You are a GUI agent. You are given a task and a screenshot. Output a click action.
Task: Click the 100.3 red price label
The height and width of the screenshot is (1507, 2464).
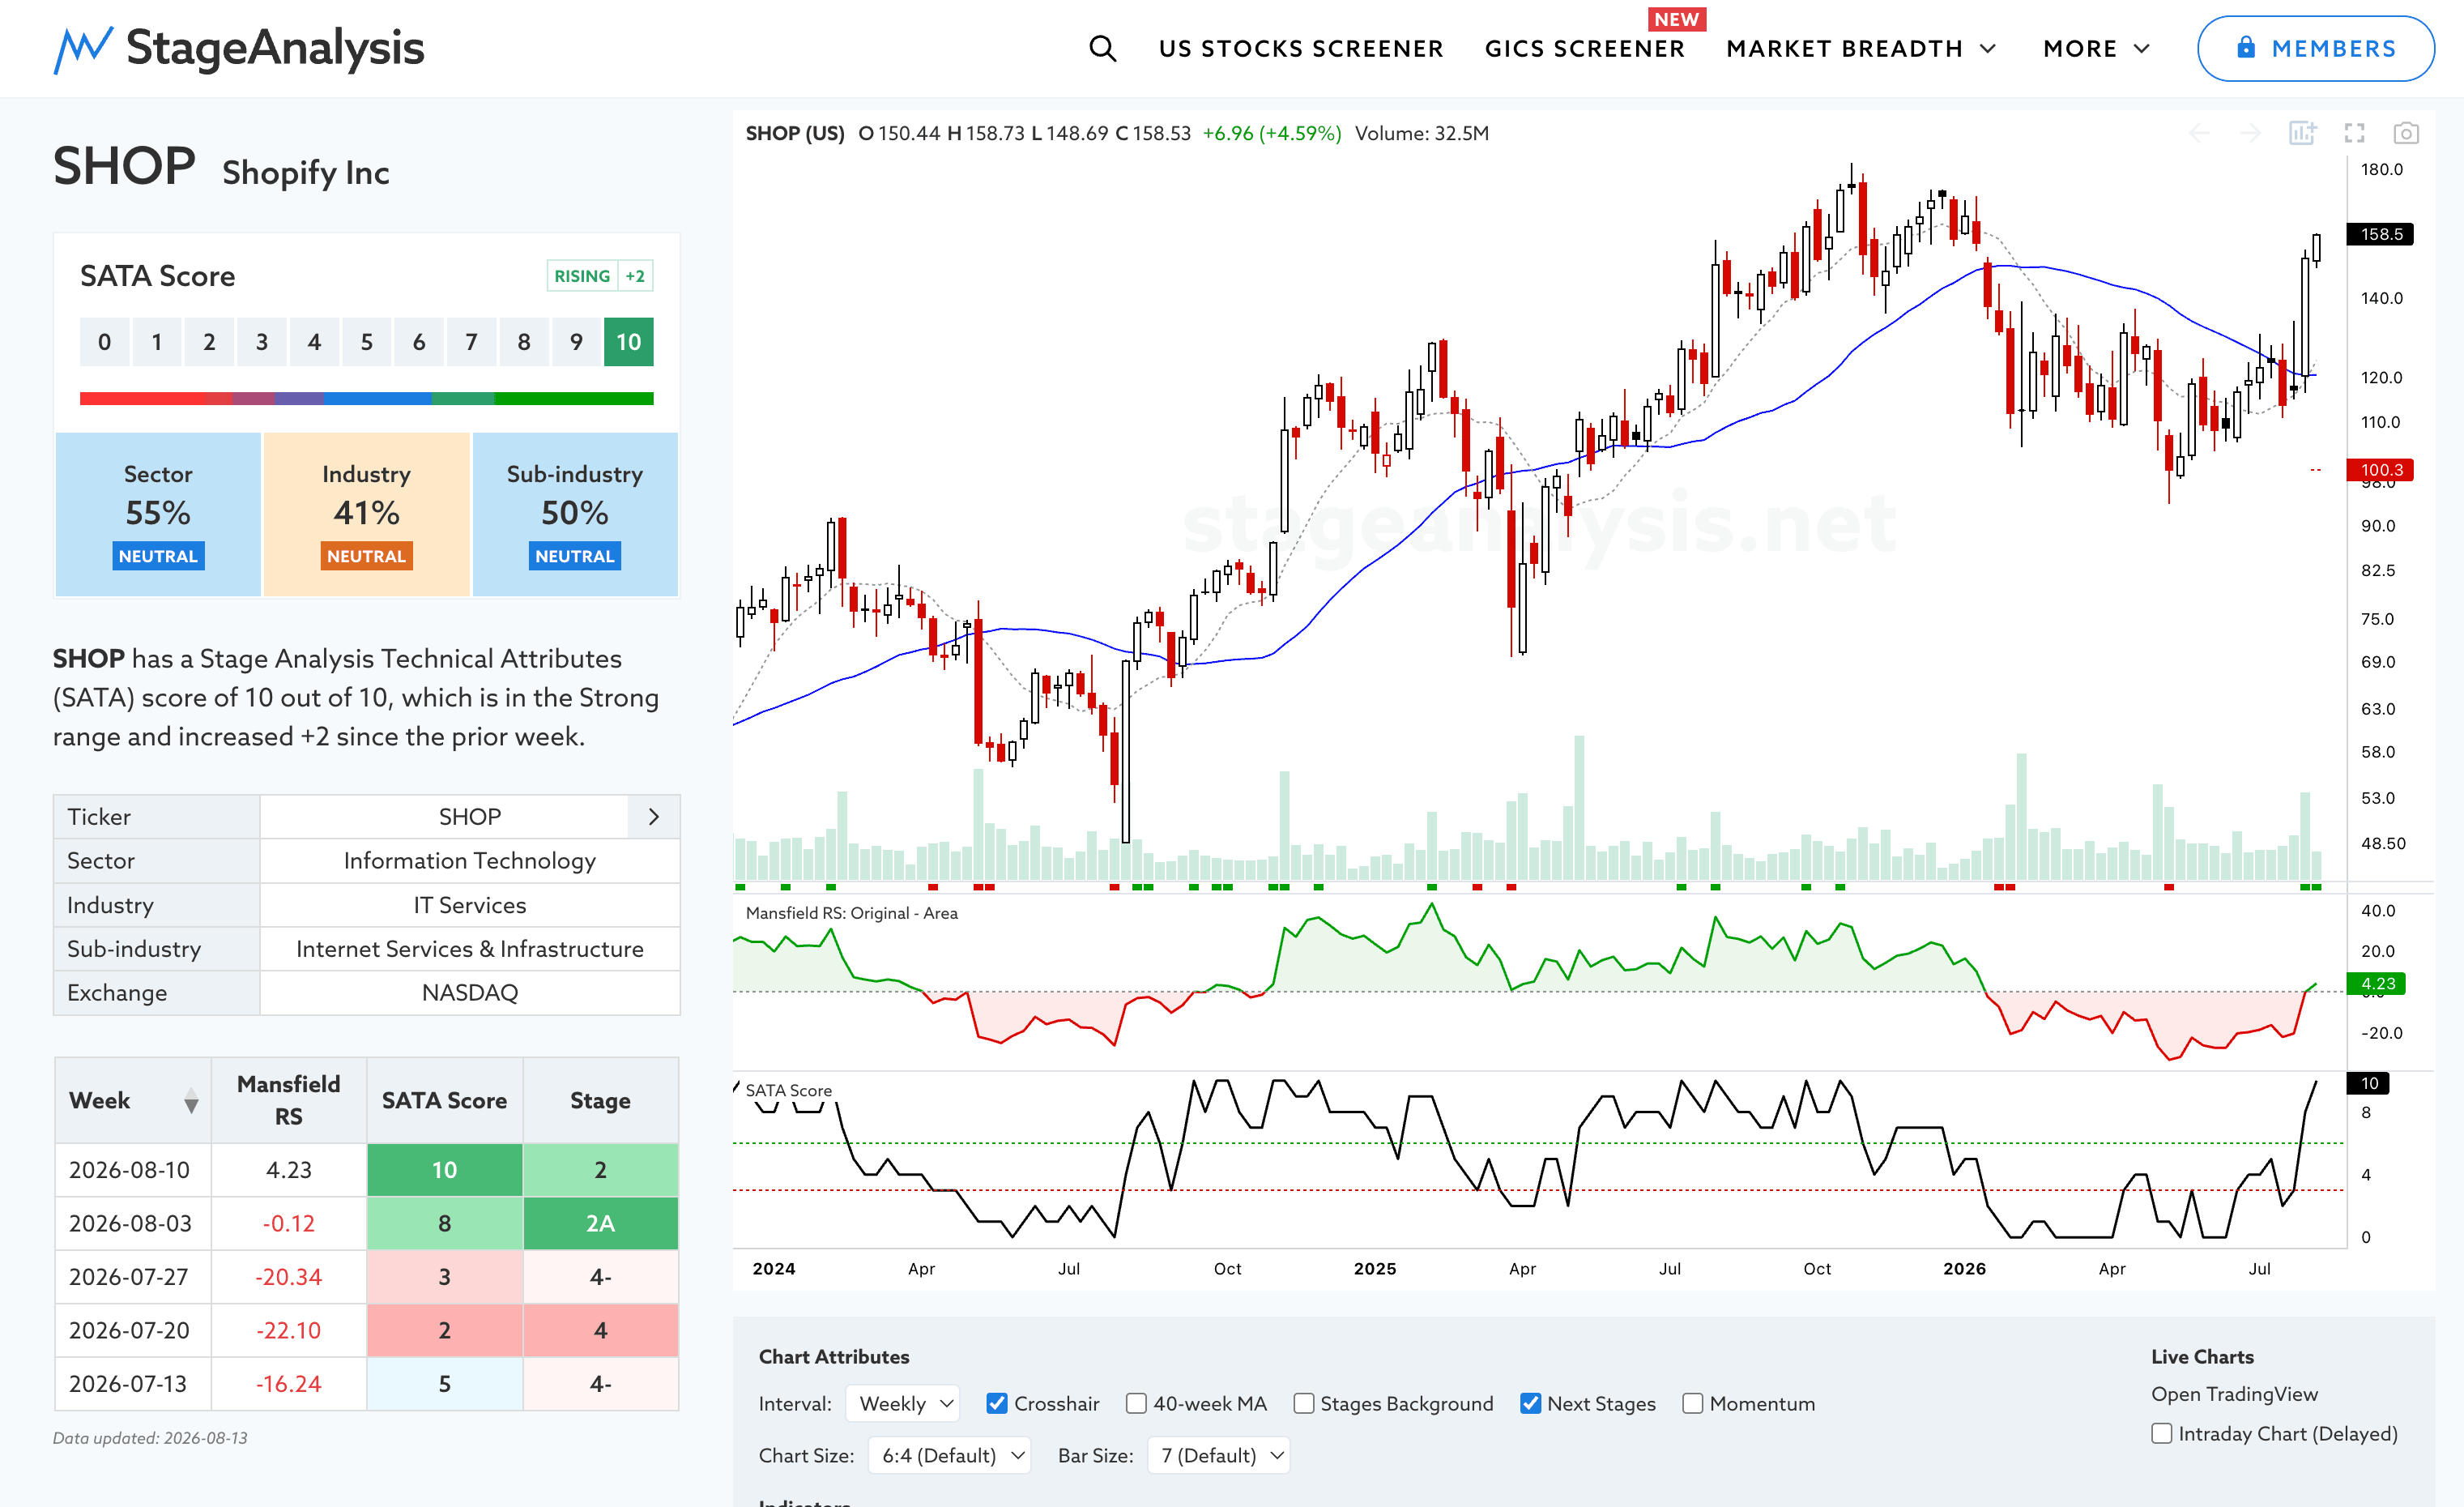2380,469
